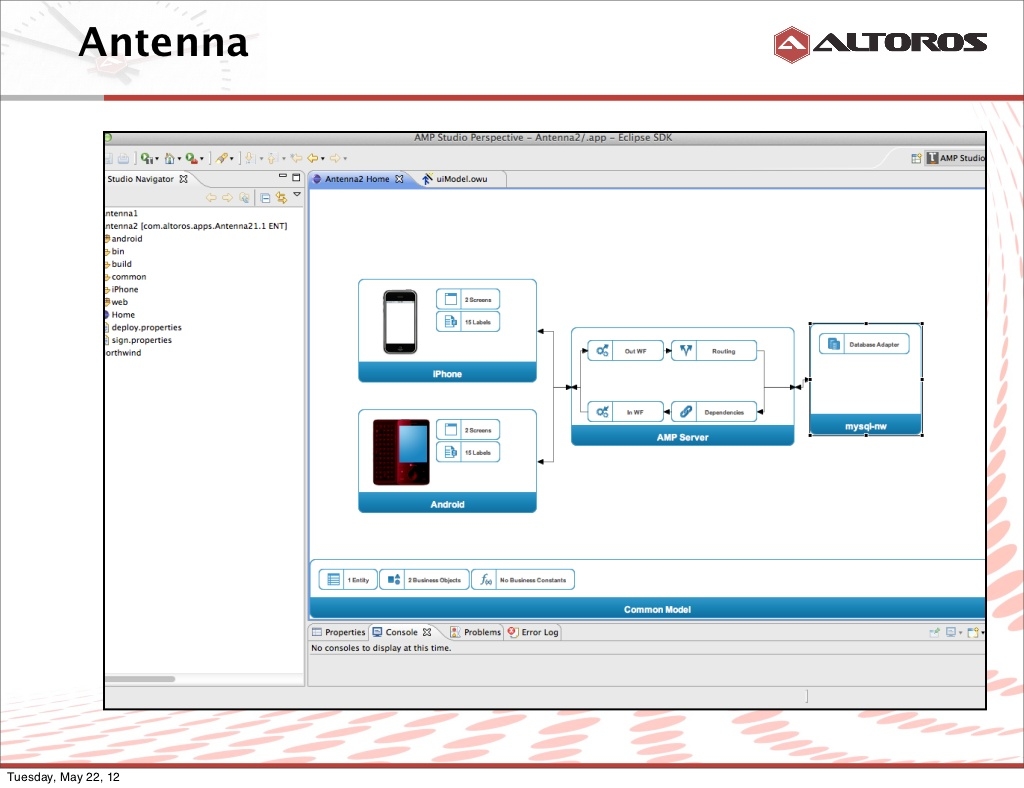Screen dimensions: 1024x788
Task: Open the External Tools dropdown arrow
Action: tap(202, 159)
